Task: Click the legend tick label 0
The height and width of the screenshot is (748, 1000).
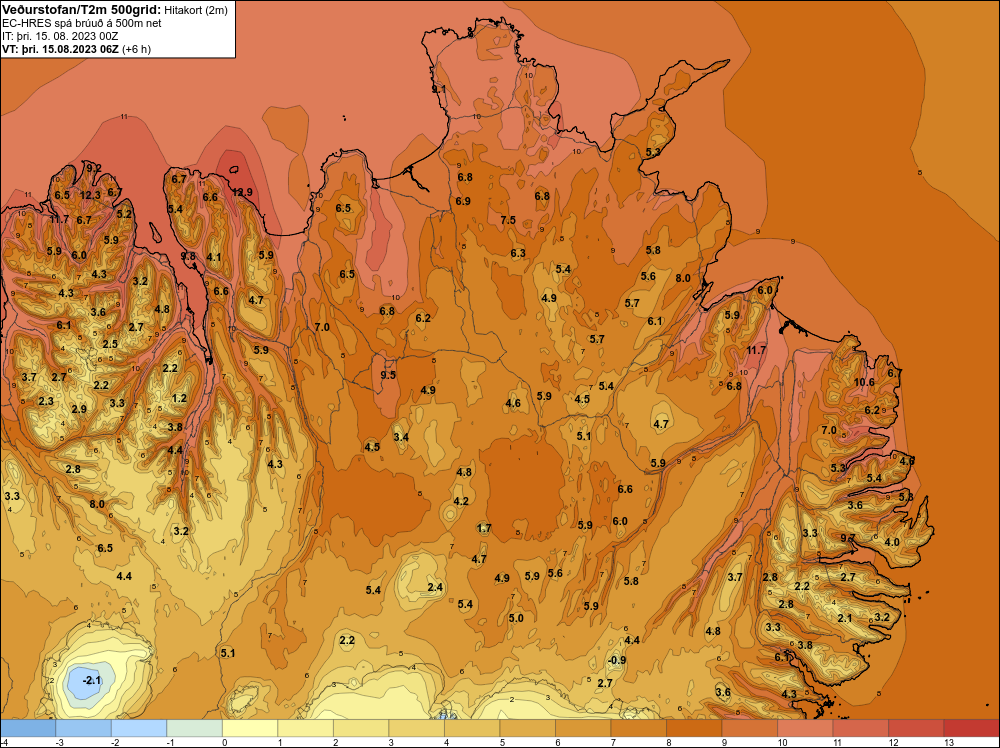Action: tap(224, 742)
